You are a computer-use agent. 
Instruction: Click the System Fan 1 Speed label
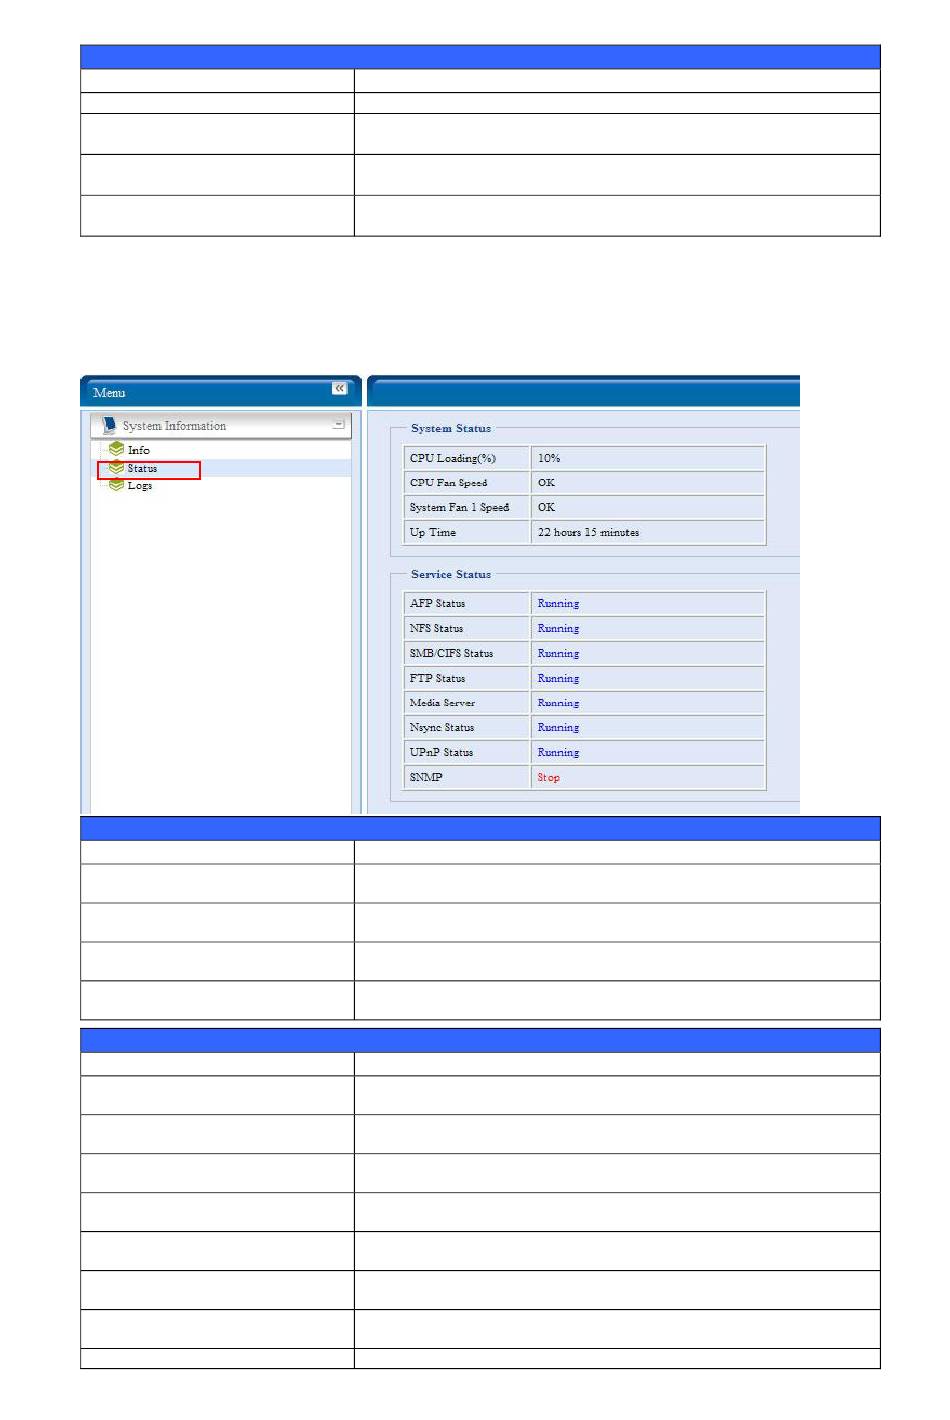click(x=459, y=508)
